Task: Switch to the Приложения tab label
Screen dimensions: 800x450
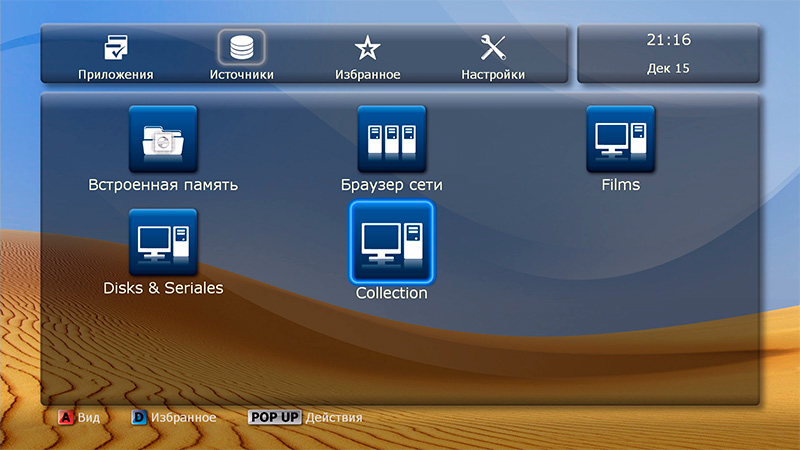Action: [115, 75]
